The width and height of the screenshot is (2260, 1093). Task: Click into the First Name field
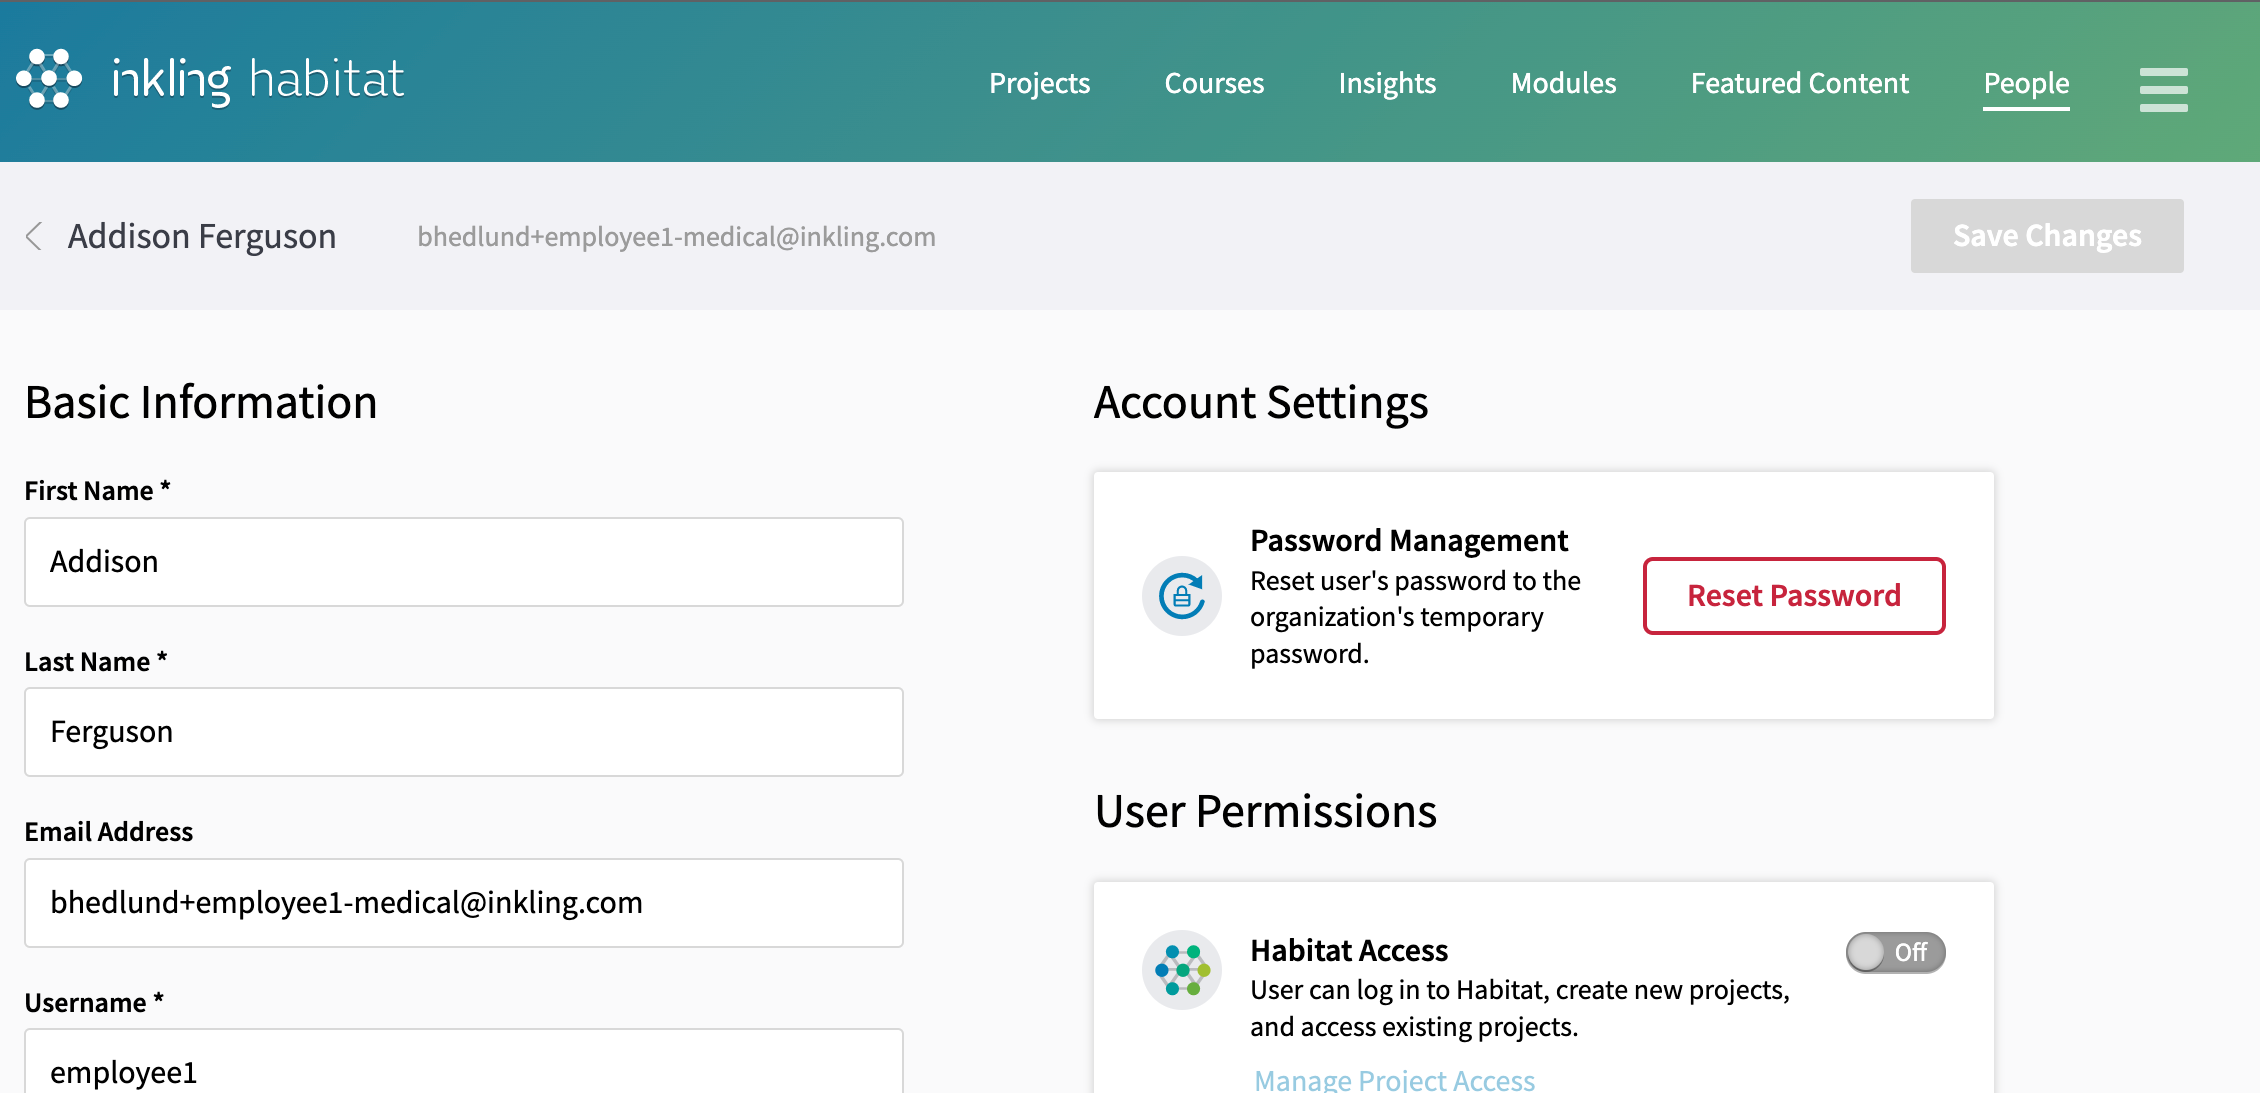[464, 562]
